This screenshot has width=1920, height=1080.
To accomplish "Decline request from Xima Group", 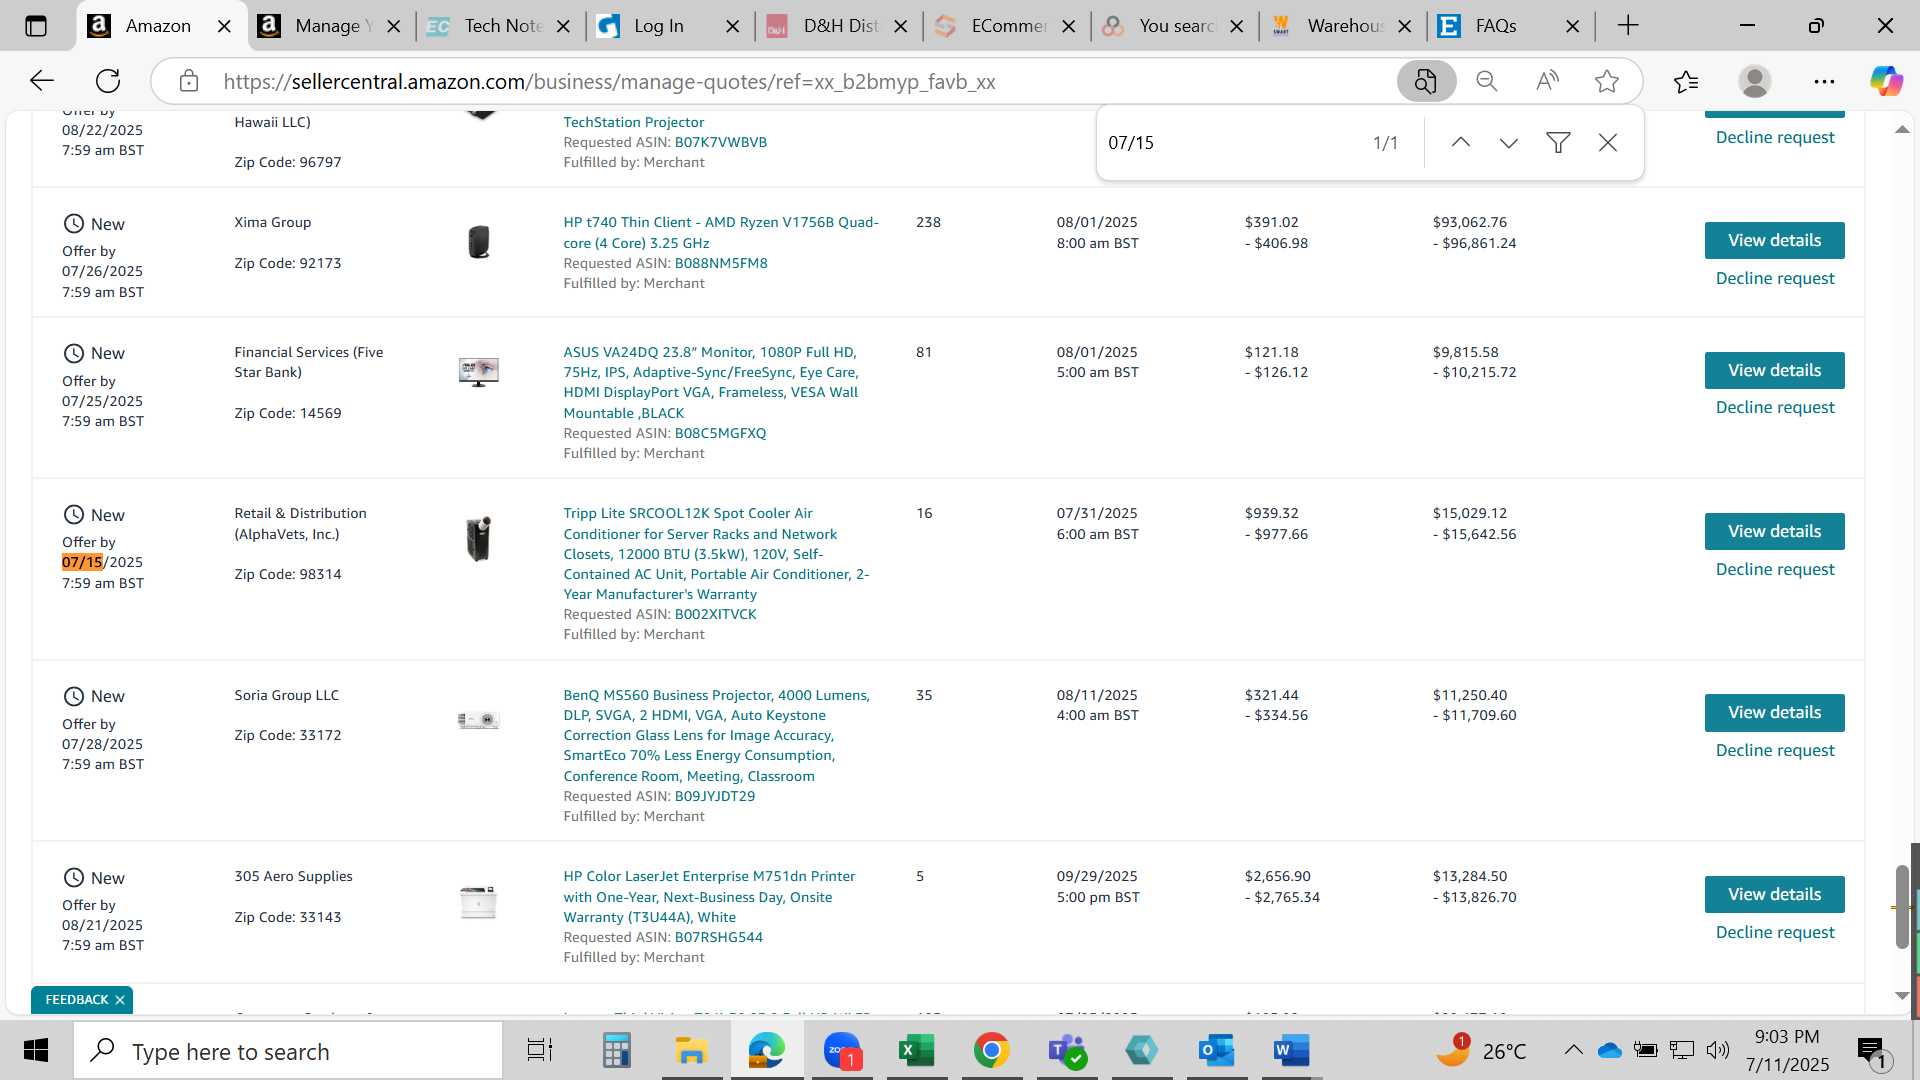I will click(1775, 279).
